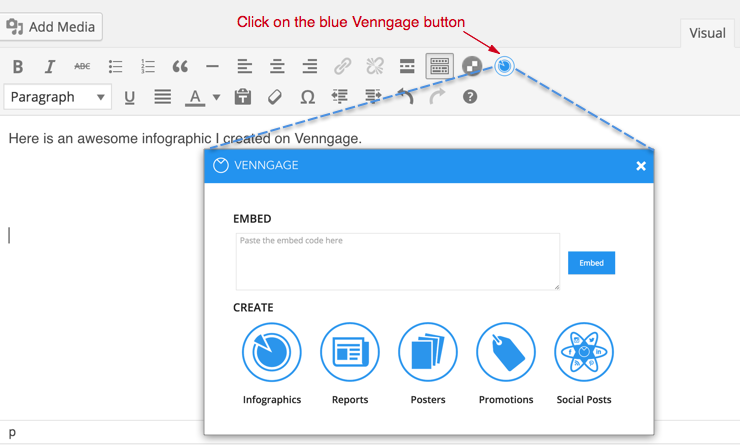Image resolution: width=740 pixels, height=445 pixels.
Task: Insert or edit link
Action: (x=343, y=67)
